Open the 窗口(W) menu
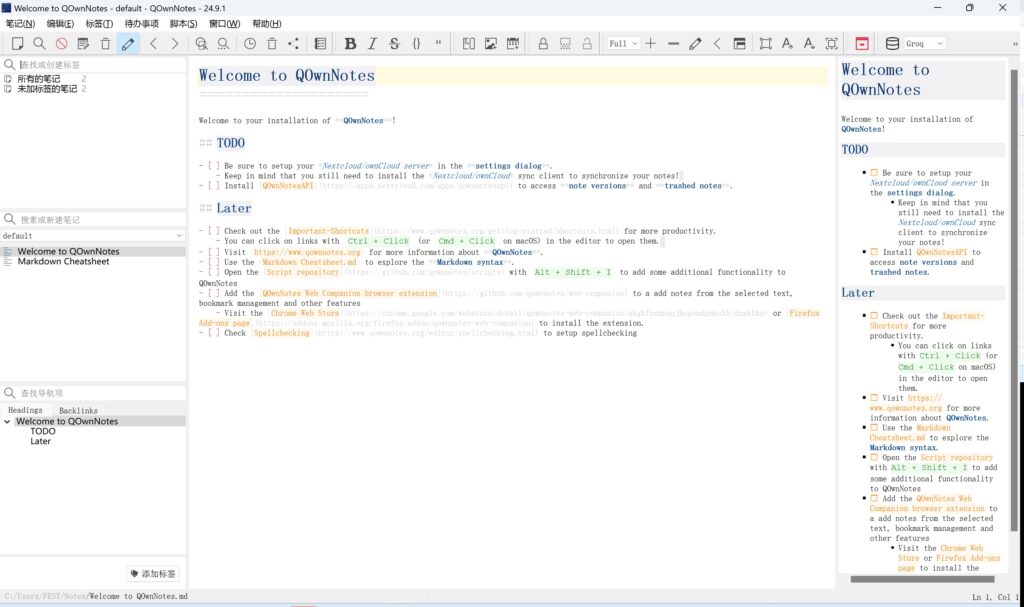This screenshot has width=1024, height=607. [x=224, y=24]
